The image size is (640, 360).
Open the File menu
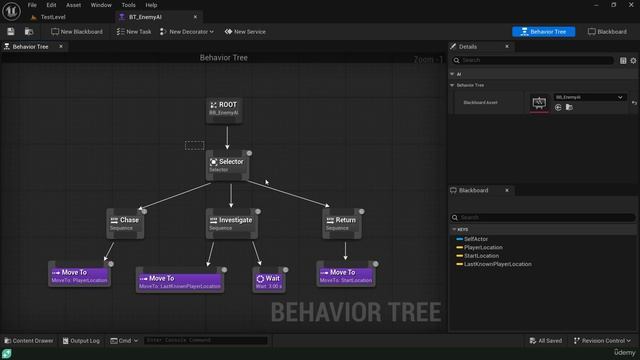click(32, 5)
